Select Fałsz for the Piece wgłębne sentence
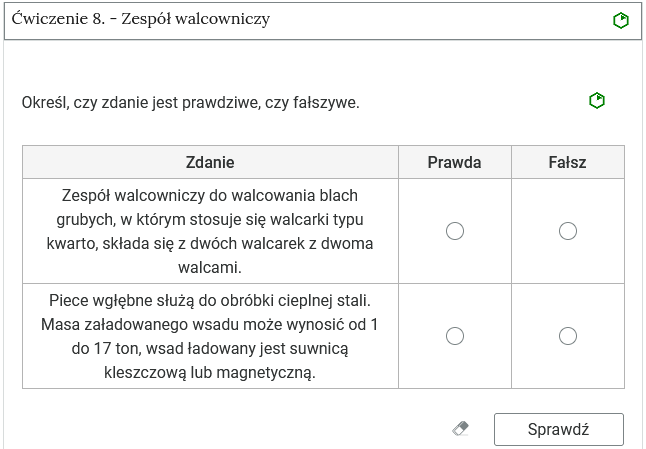 click(568, 336)
